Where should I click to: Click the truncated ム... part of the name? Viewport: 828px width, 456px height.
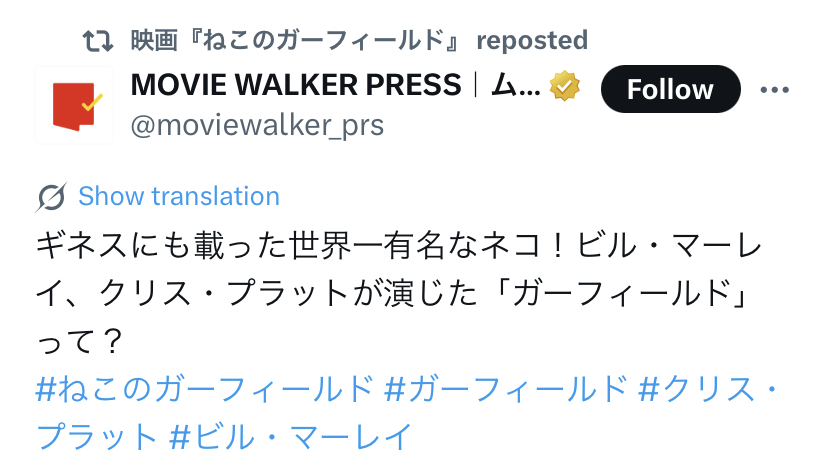tap(516, 86)
